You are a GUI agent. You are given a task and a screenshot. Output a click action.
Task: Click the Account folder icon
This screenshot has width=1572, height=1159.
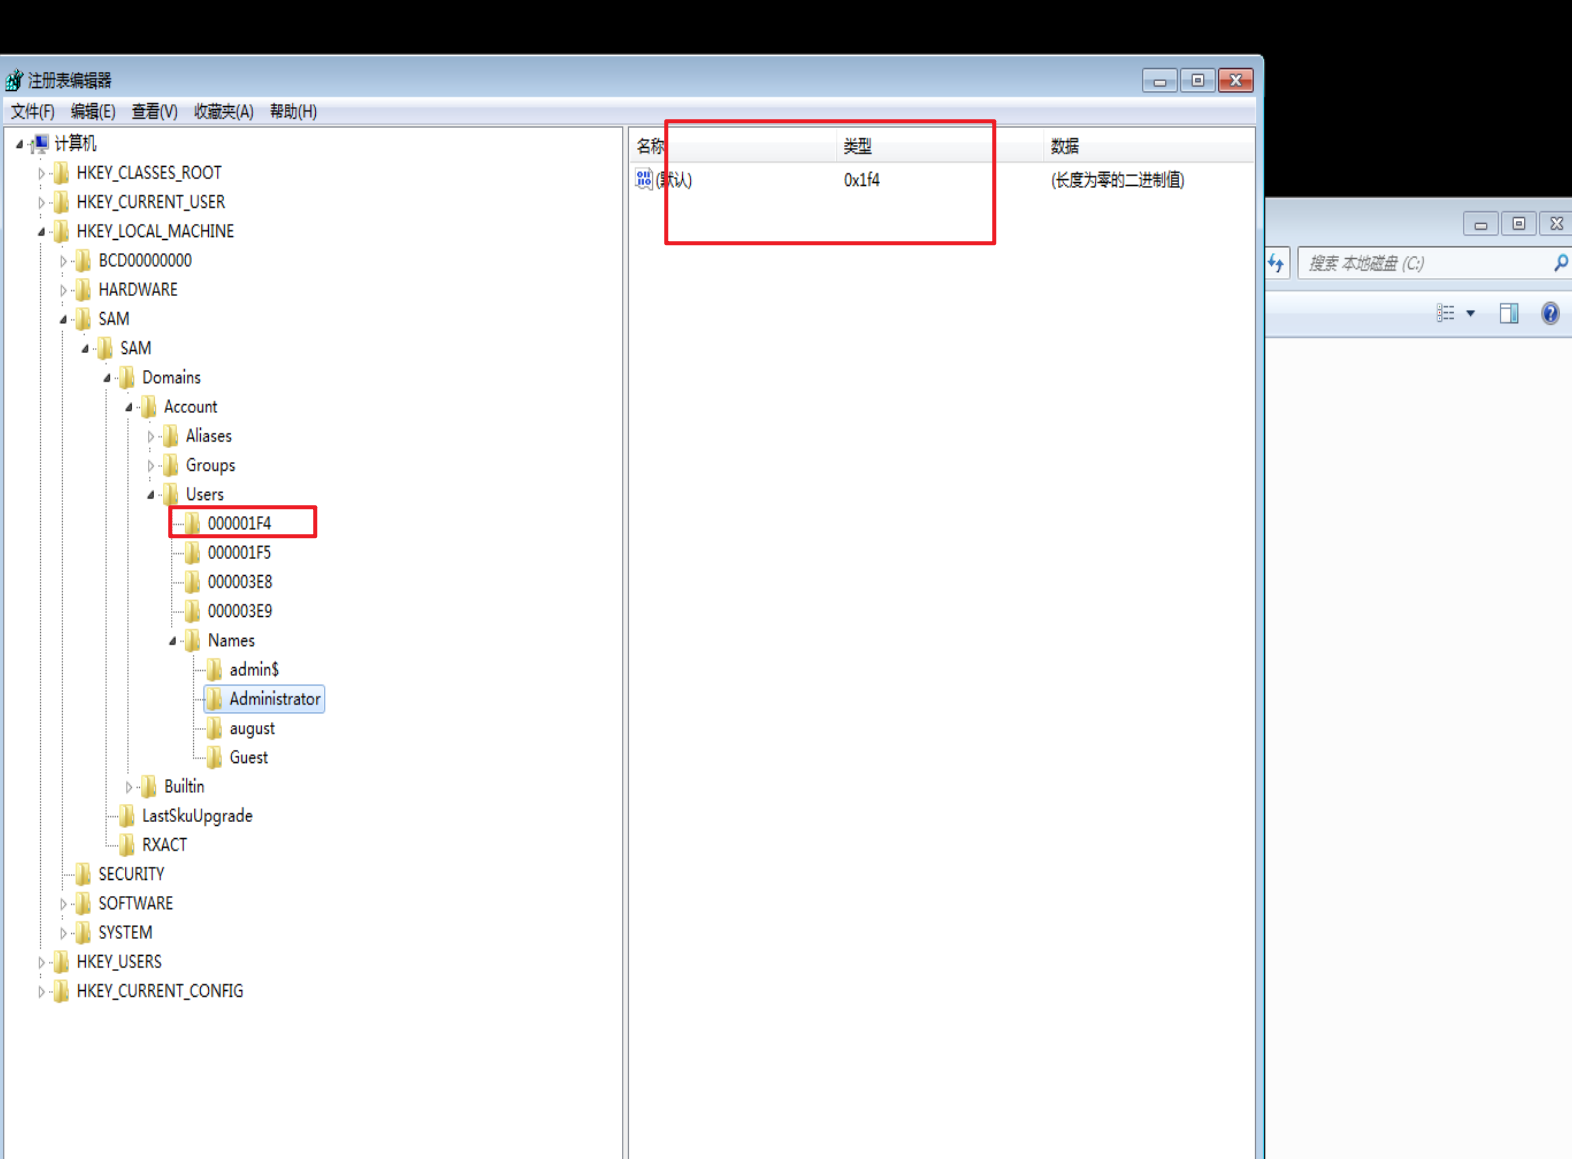(x=150, y=406)
